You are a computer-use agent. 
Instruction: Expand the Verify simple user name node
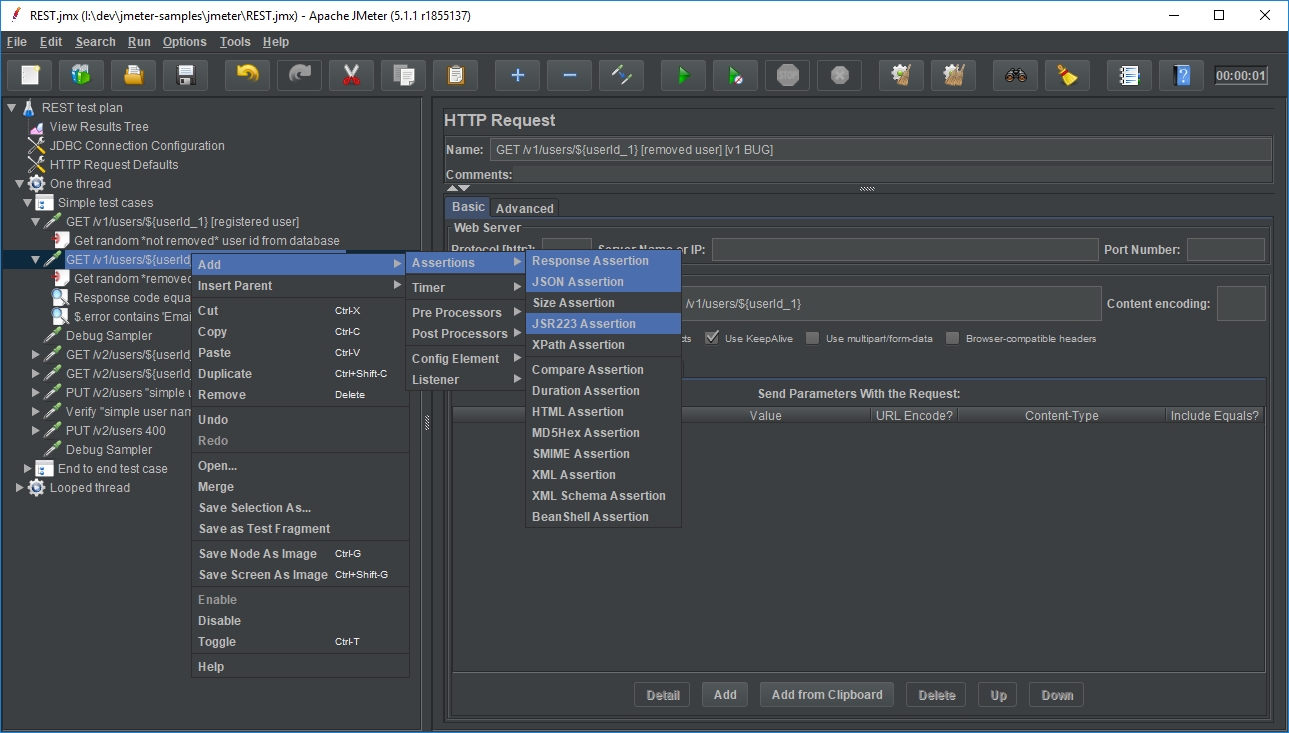pyautogui.click(x=35, y=412)
